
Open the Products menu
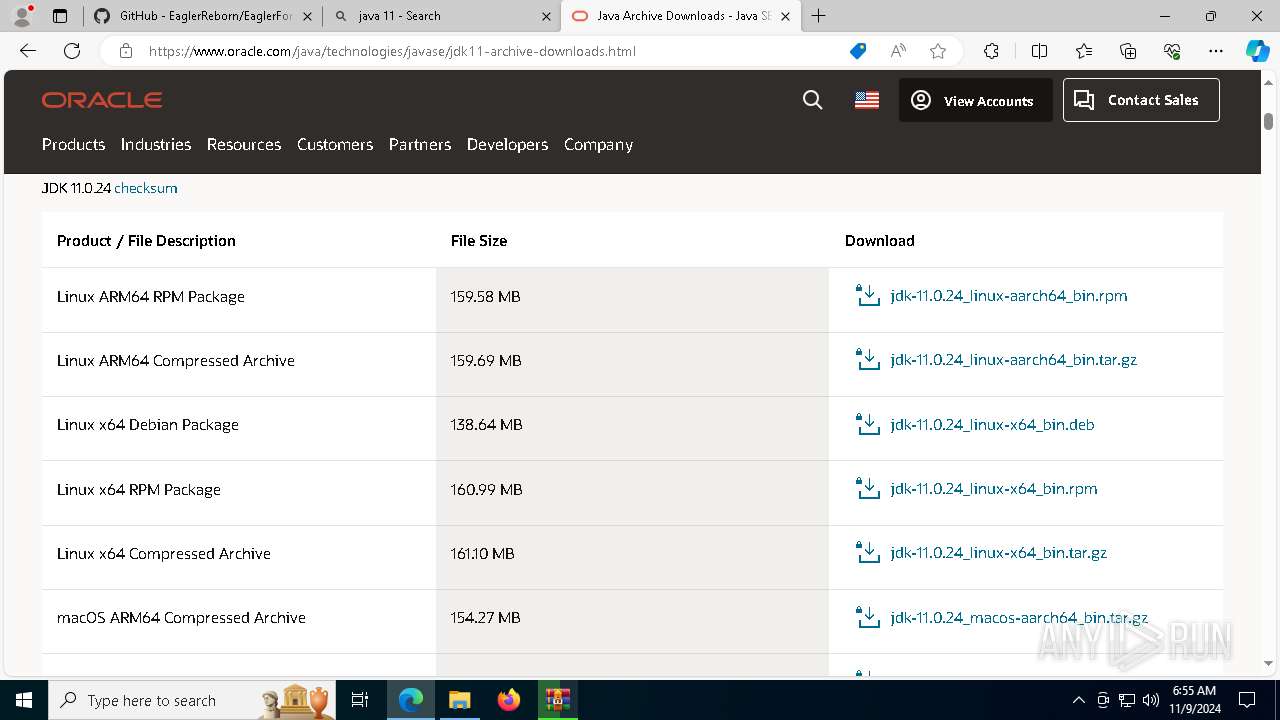[x=73, y=144]
